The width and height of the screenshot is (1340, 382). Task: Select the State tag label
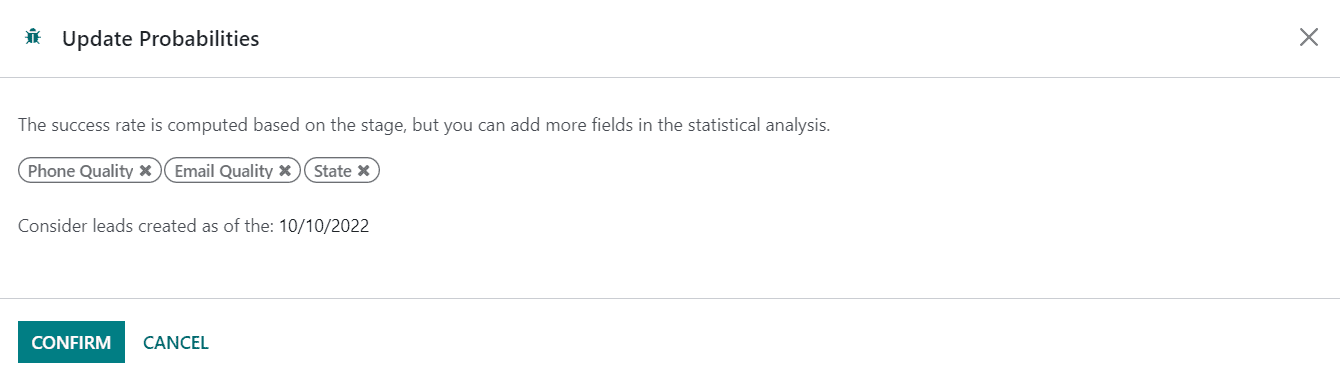(x=333, y=171)
